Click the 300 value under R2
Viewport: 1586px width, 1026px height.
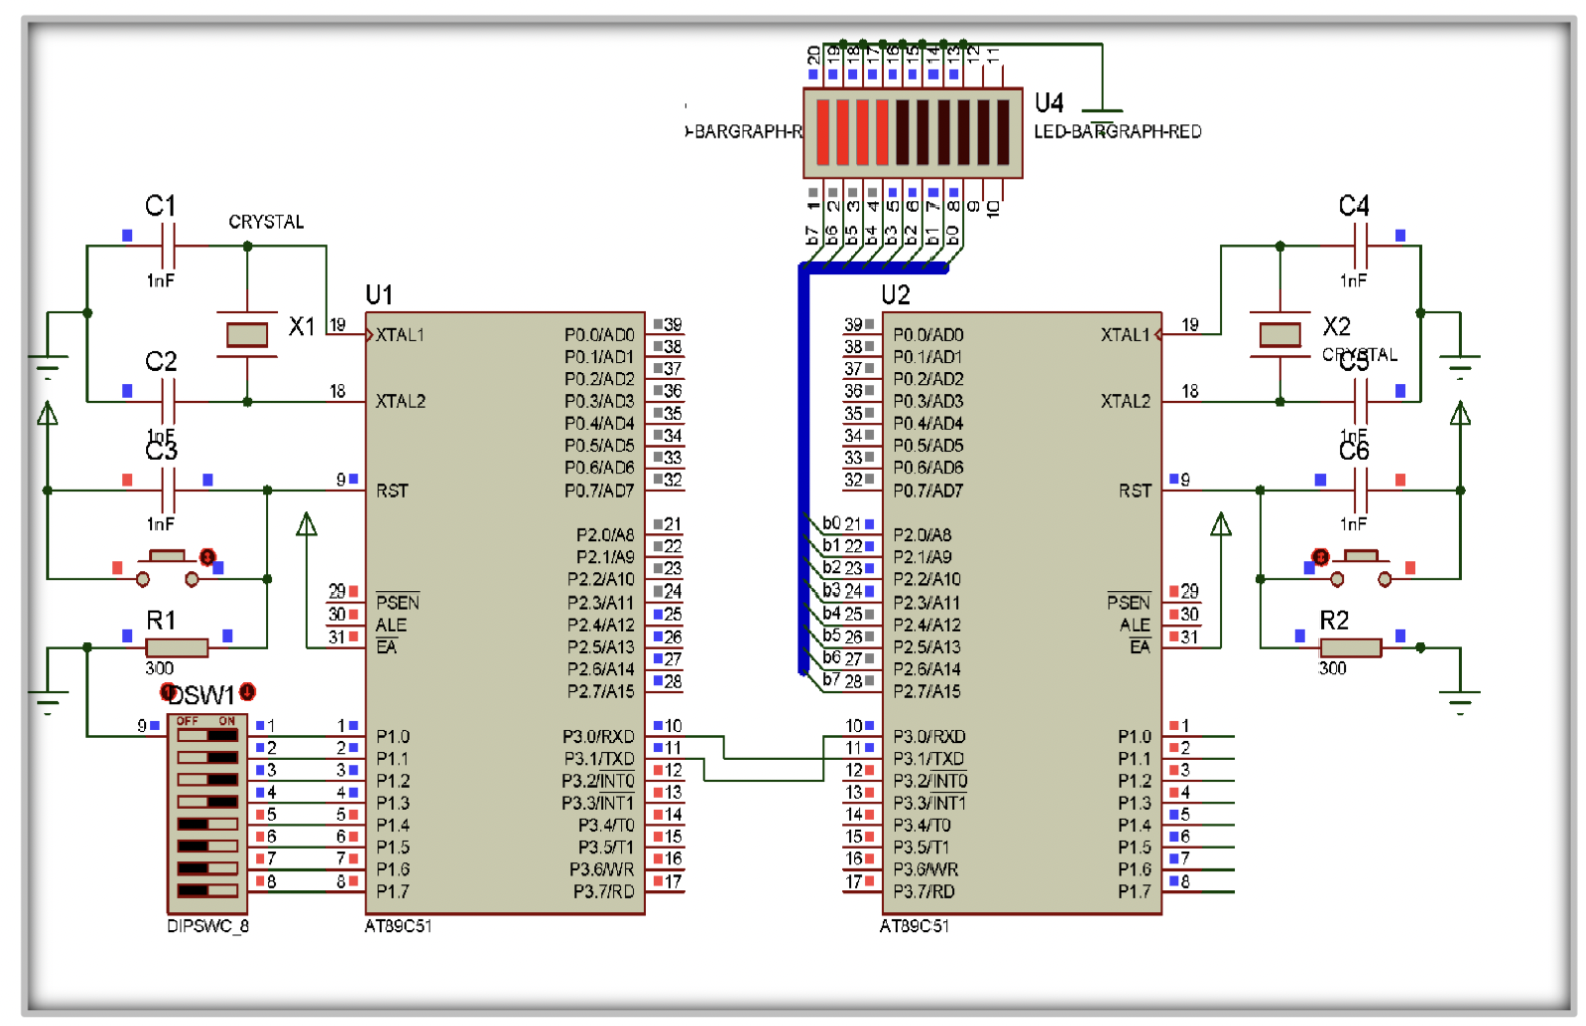[x=1332, y=668]
